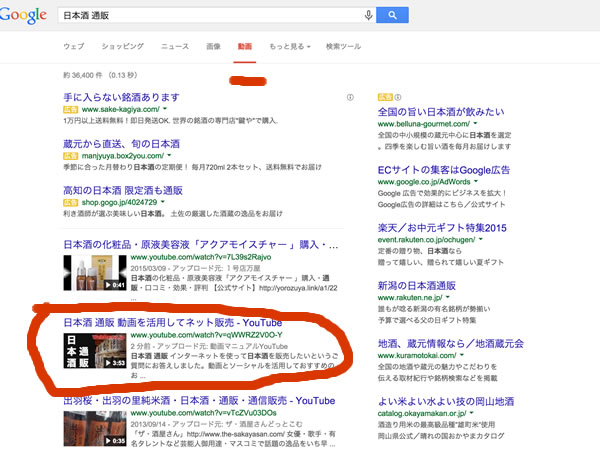Click URL www.youtube.com/watch?v=7L39s2Rajvo
Viewport: 600px width, 451px height.
pos(201,257)
